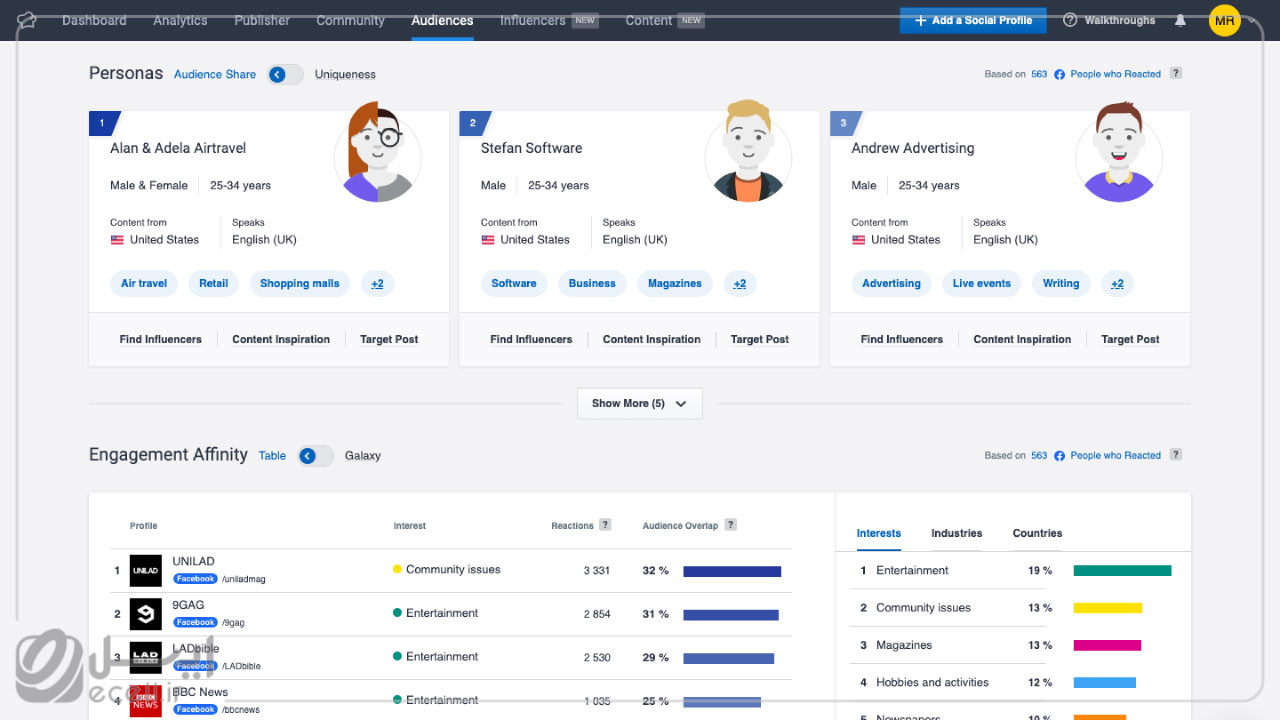Expand +2 interests on Andrew Advertising card

click(1117, 284)
